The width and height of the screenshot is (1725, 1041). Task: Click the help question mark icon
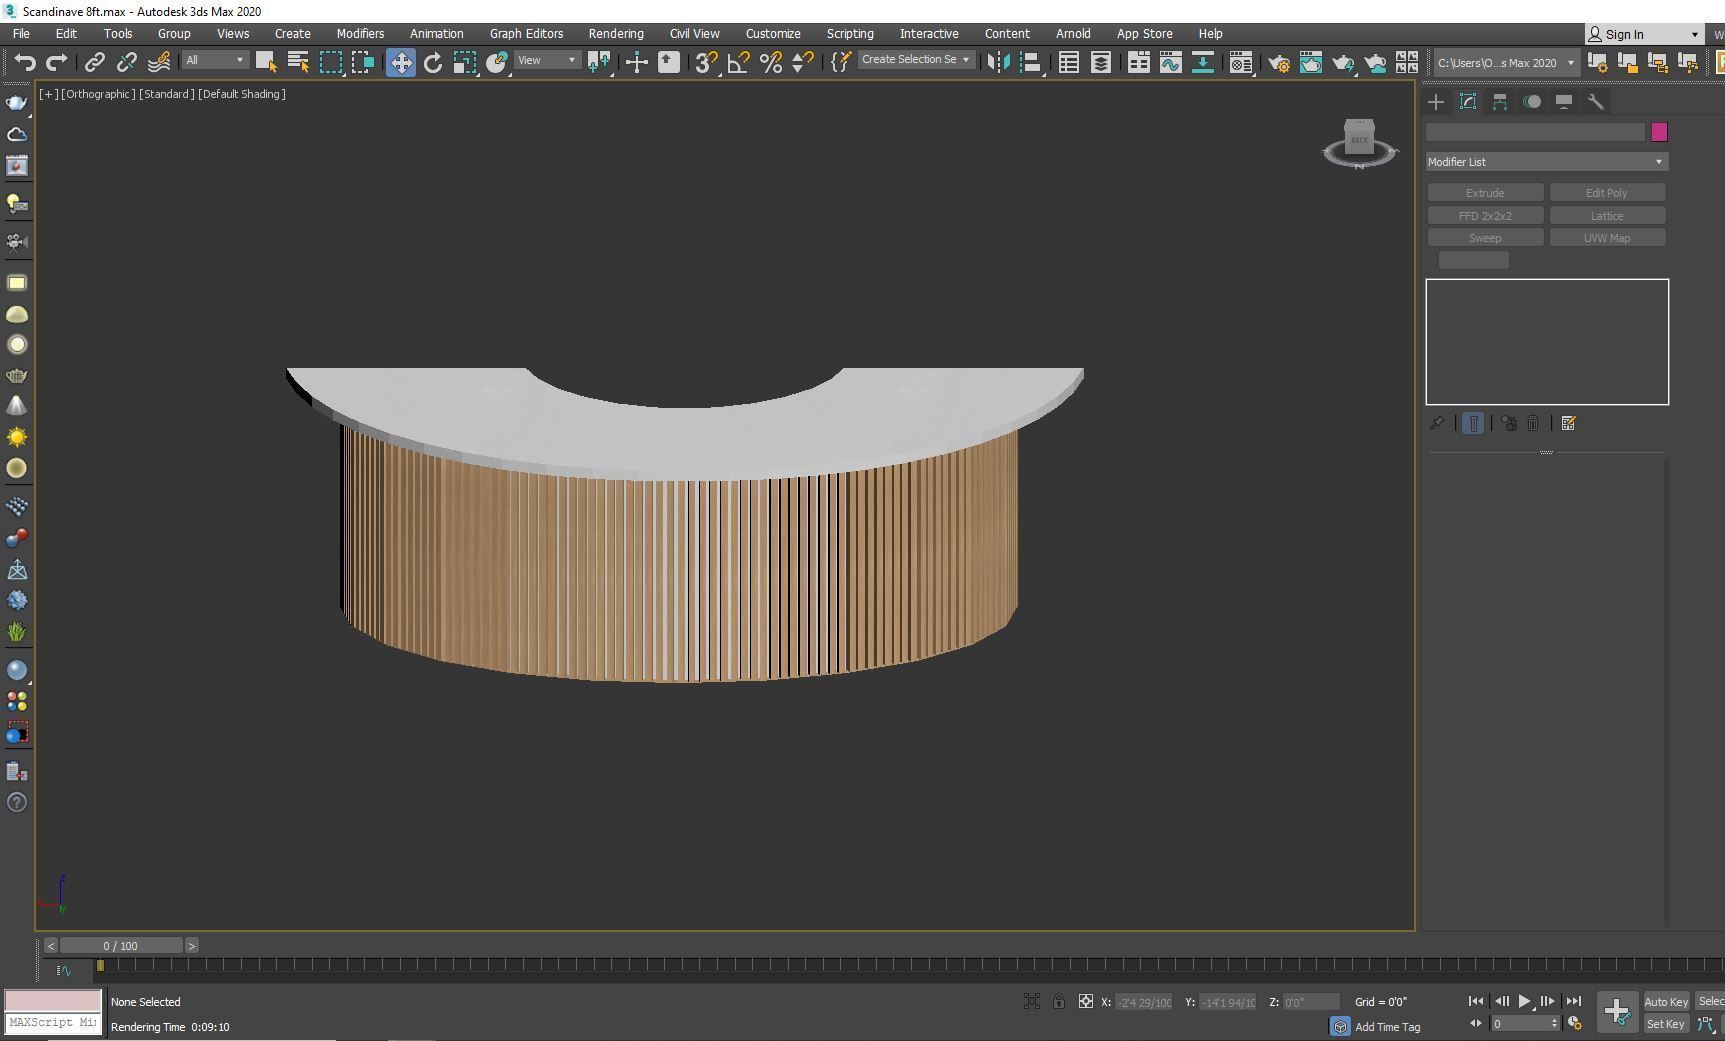pyautogui.click(x=17, y=802)
